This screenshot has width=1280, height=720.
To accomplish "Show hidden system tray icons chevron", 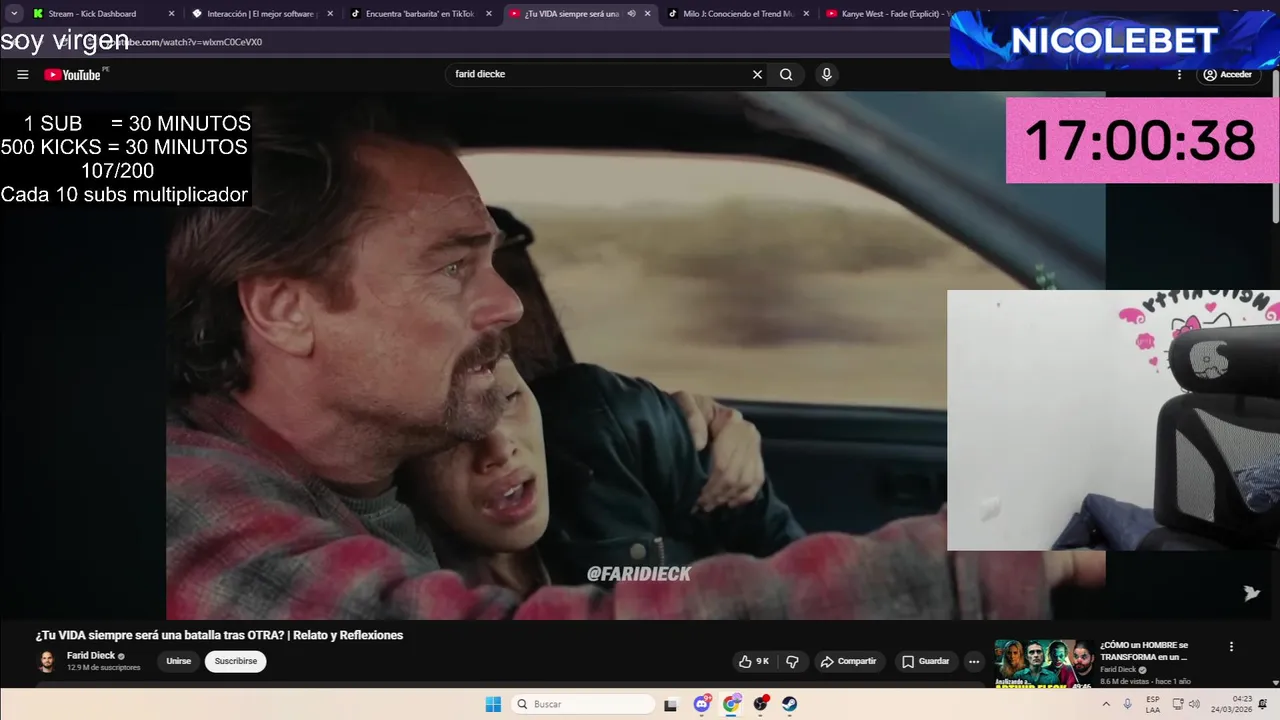I will 1107,704.
